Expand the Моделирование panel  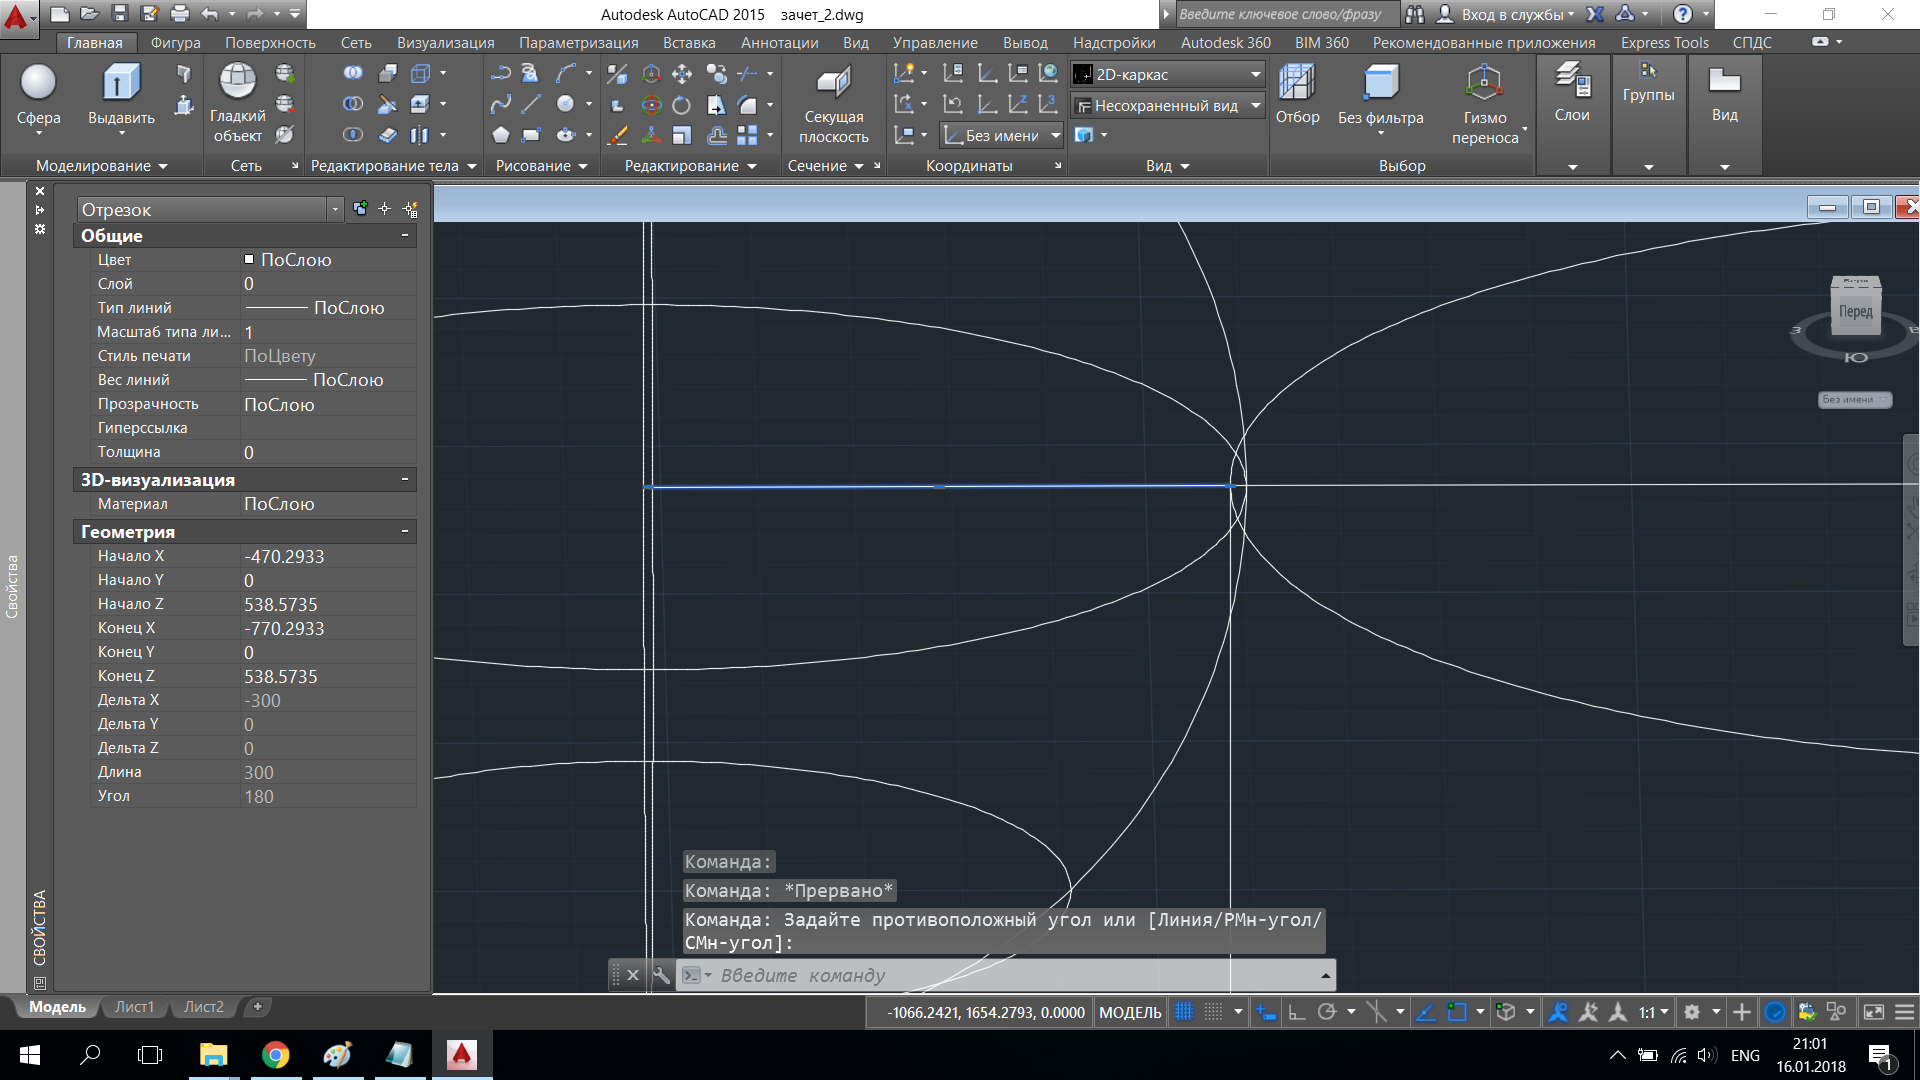point(101,166)
